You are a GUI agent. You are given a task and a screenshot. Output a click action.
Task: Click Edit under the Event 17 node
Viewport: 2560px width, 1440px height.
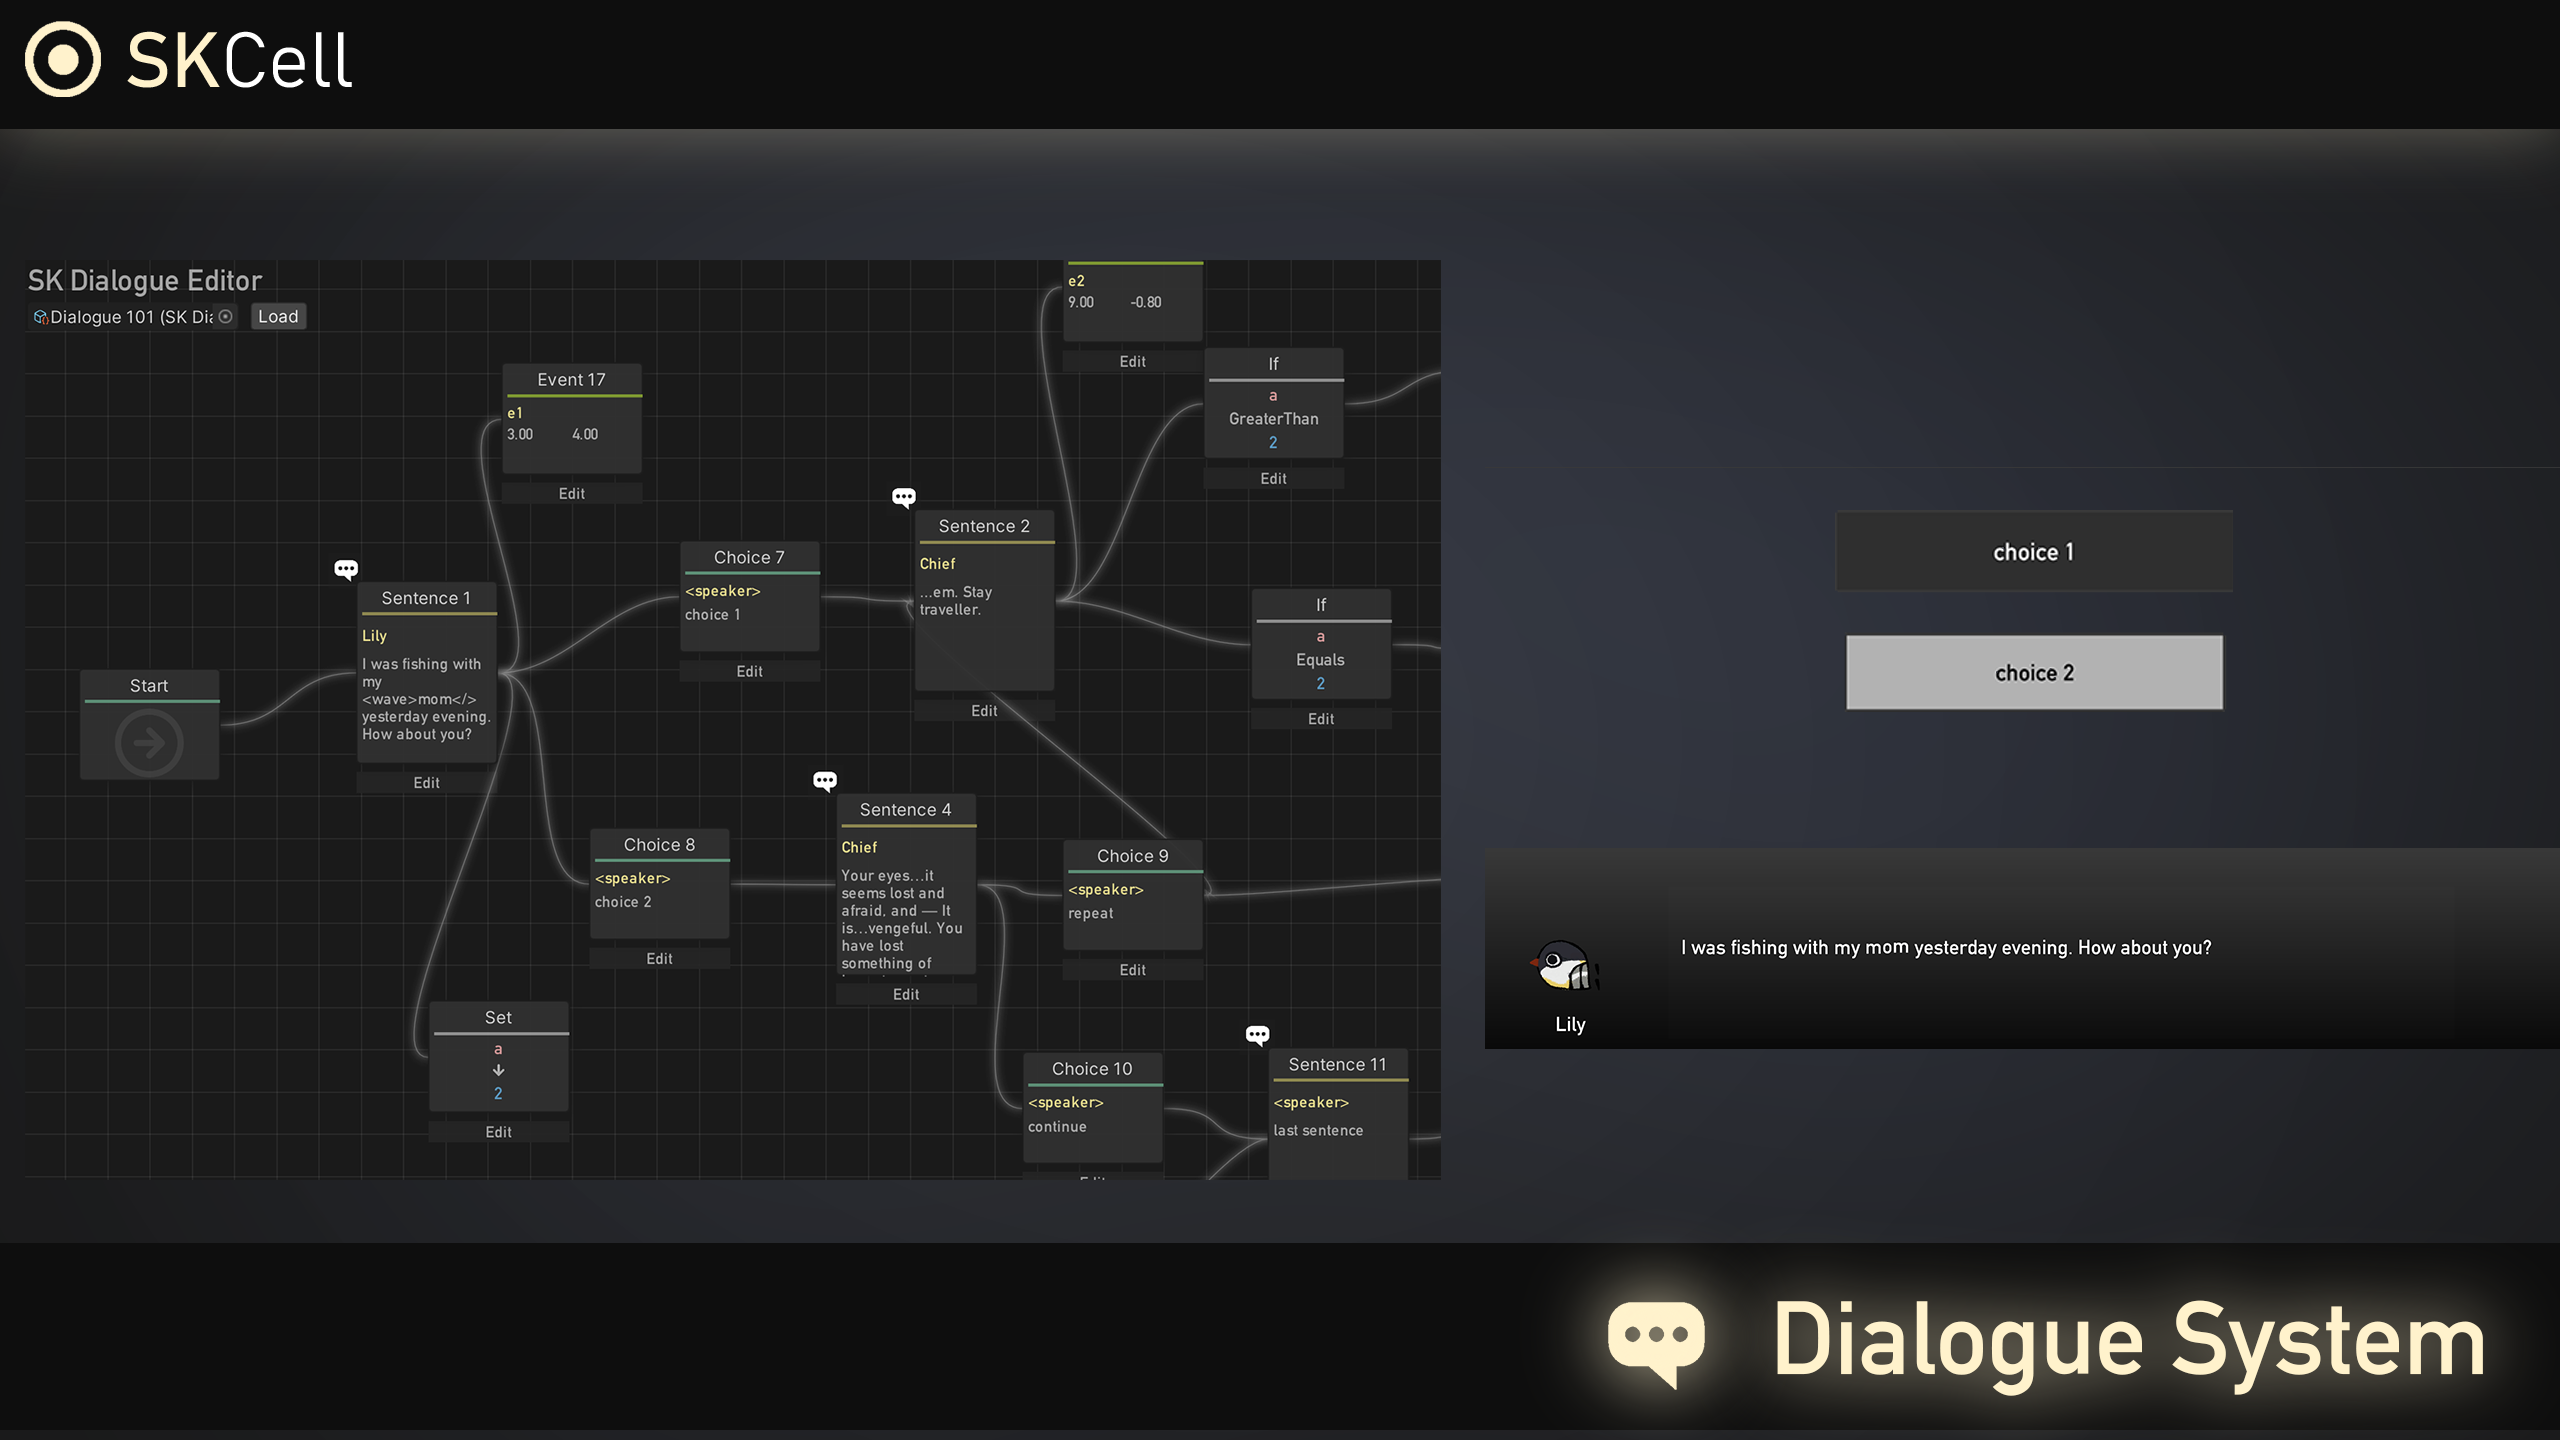click(x=571, y=494)
